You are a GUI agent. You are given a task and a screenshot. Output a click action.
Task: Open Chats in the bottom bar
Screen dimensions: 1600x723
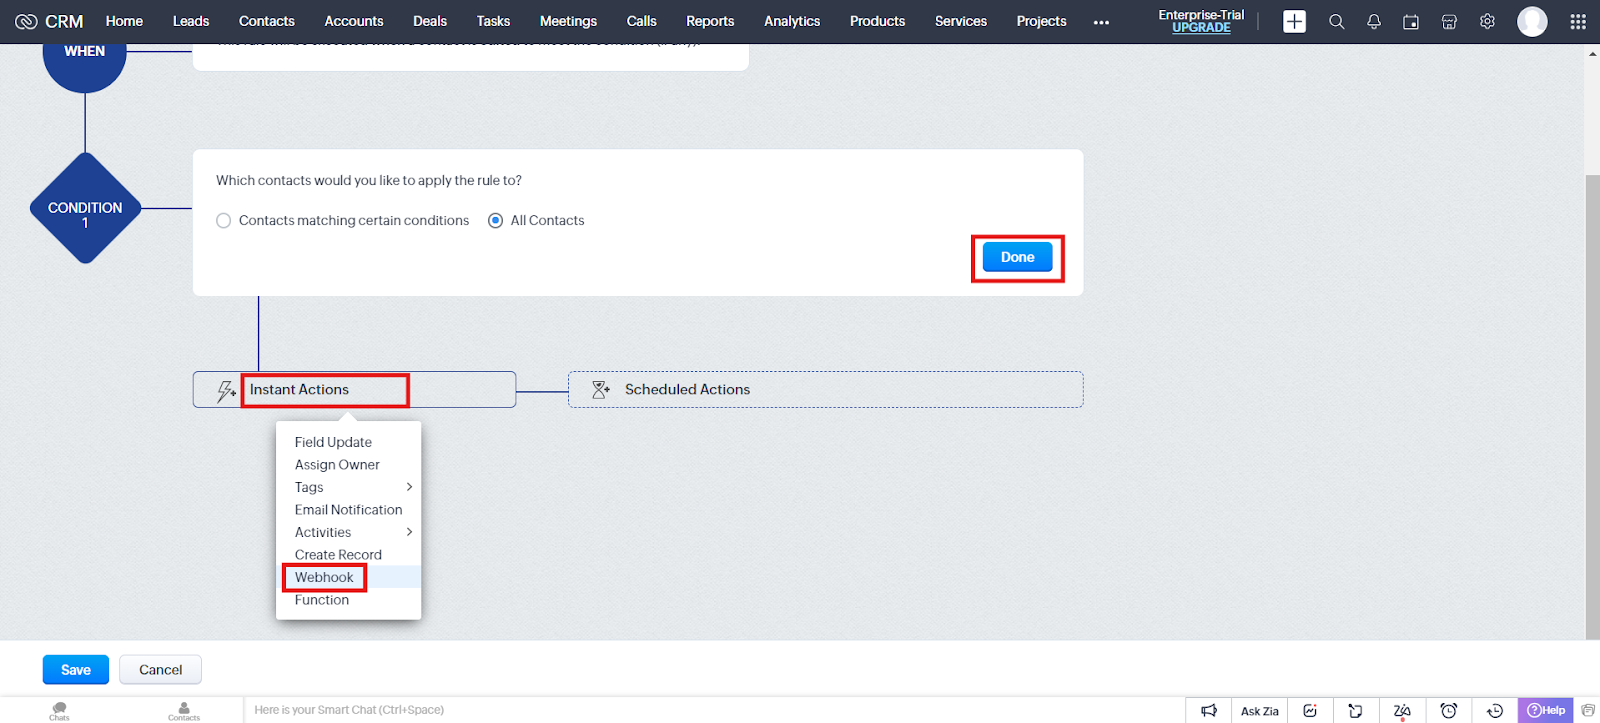tap(60, 711)
